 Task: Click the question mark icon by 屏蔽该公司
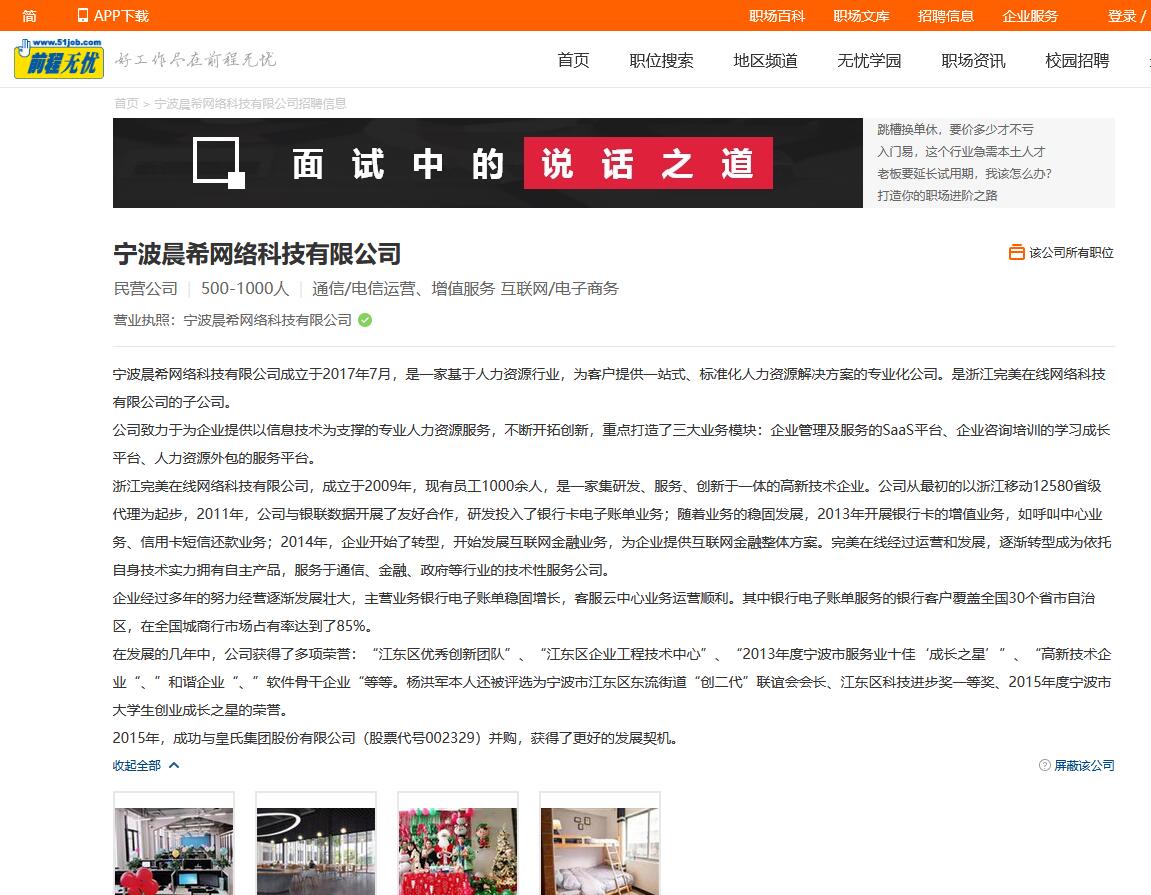[x=1044, y=765]
